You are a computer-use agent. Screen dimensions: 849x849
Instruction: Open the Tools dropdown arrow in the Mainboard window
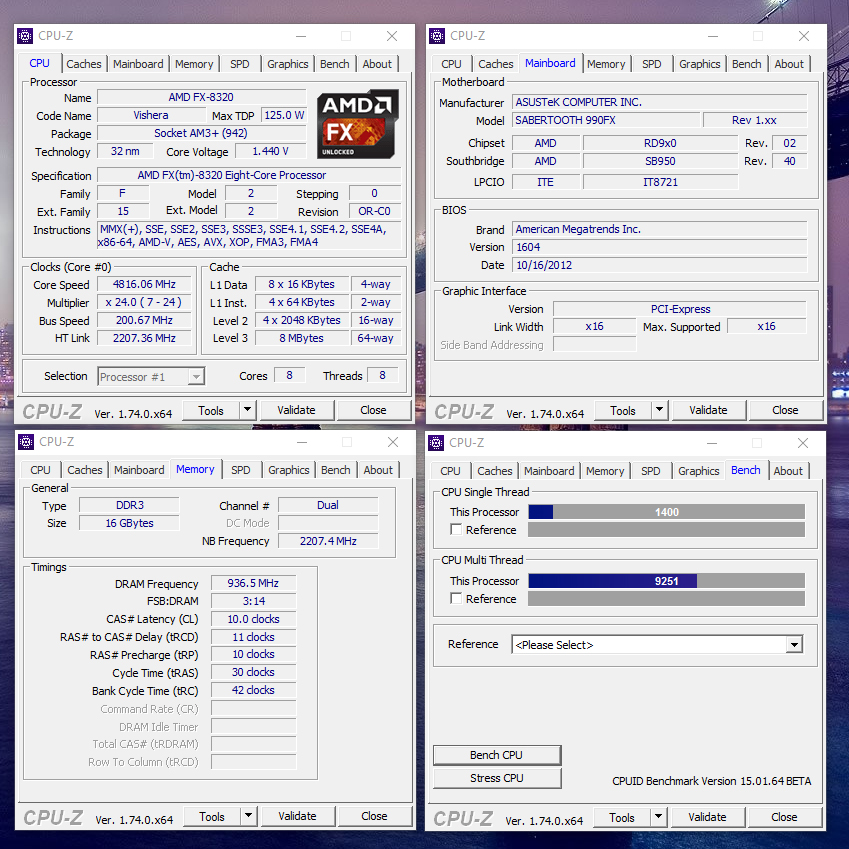[x=659, y=410]
